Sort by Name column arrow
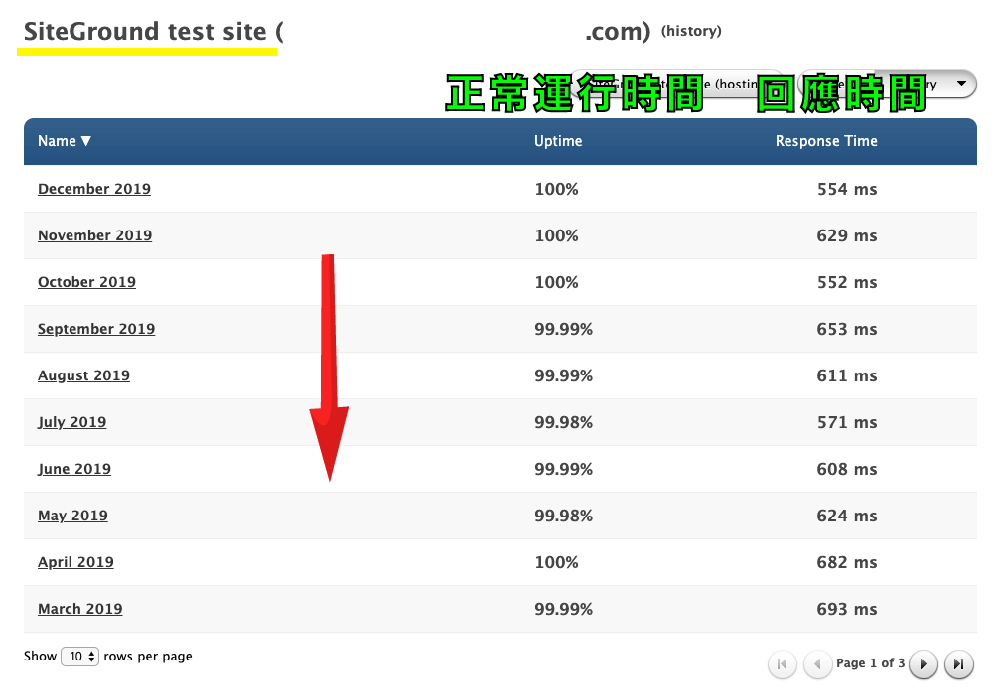The width and height of the screenshot is (1000, 696). (x=85, y=141)
